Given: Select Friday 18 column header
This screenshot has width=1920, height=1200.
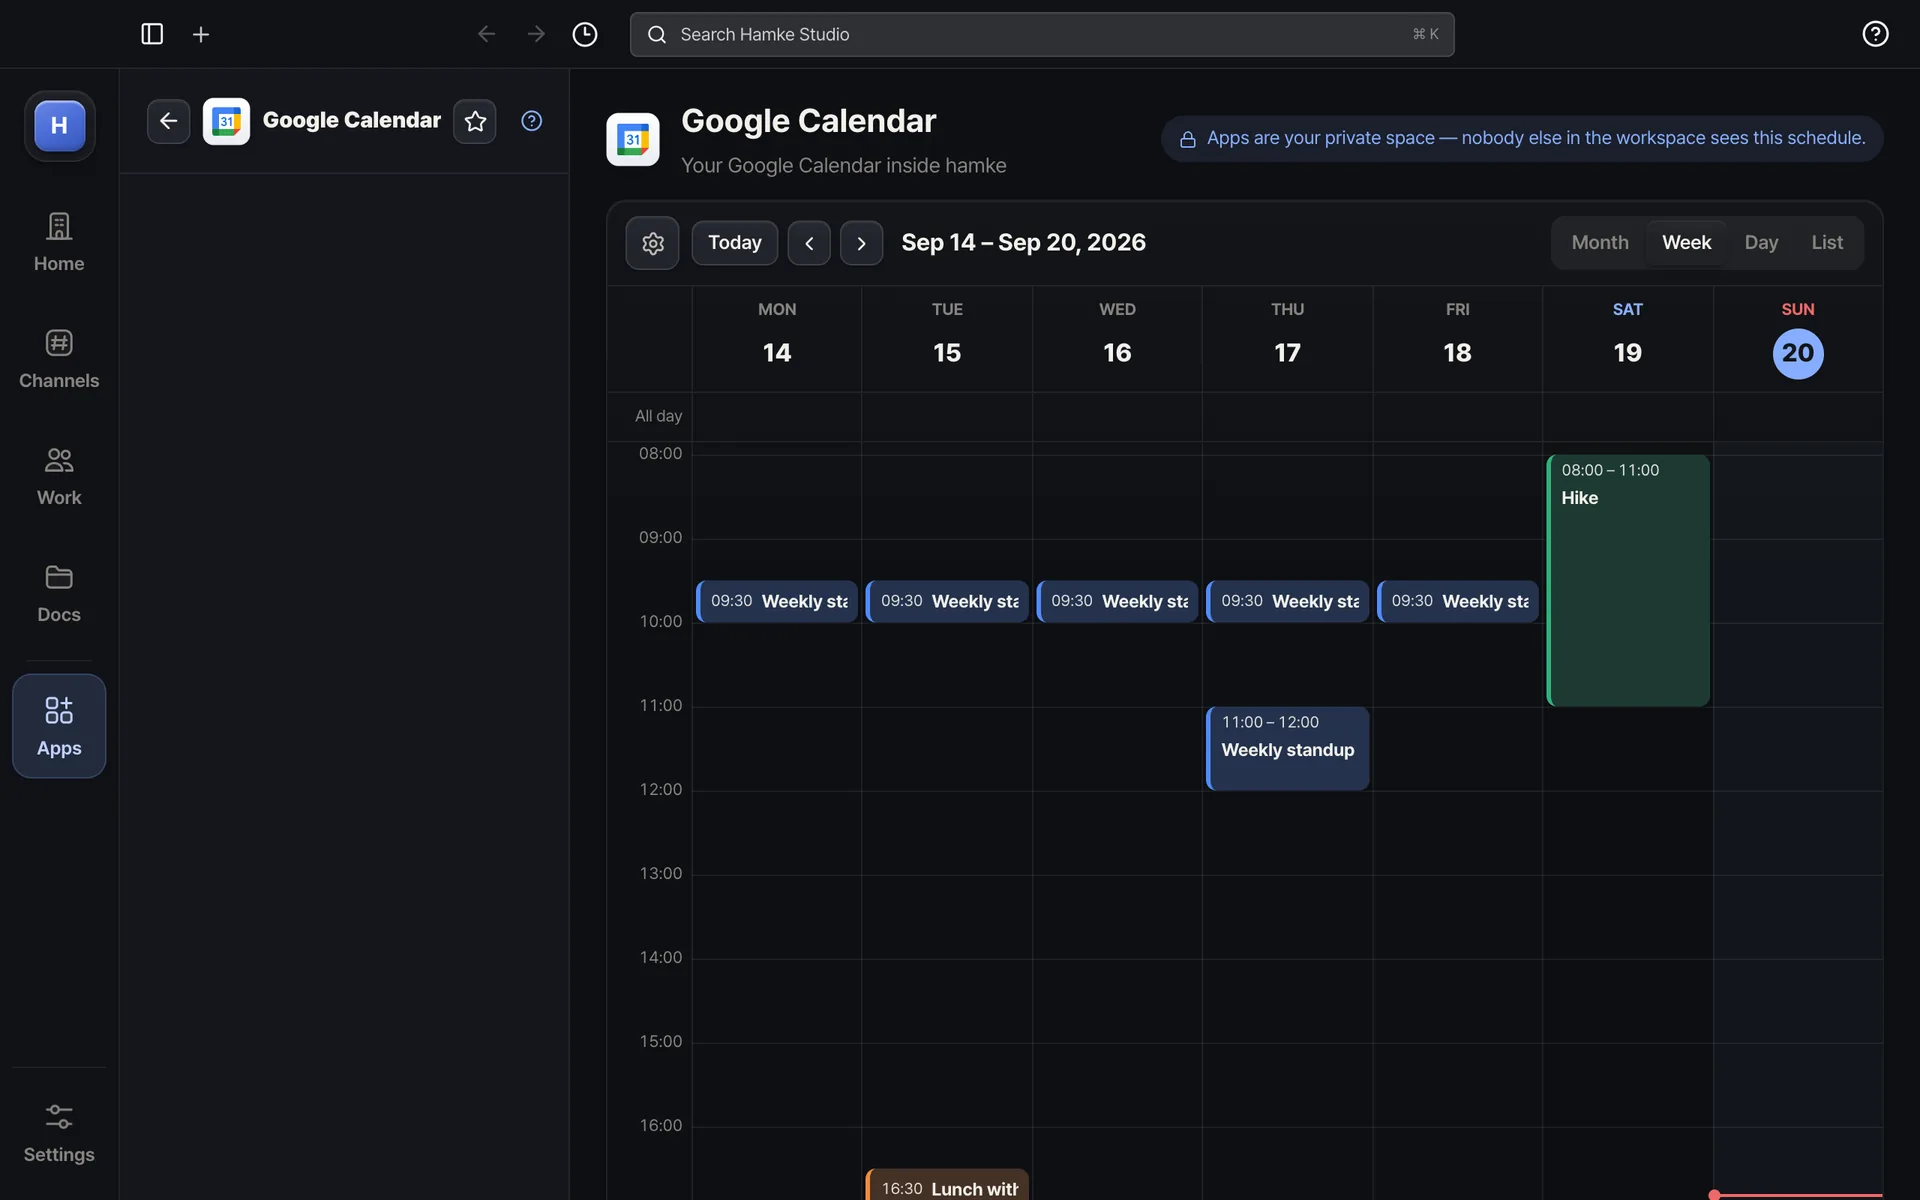Looking at the screenshot, I should pyautogui.click(x=1457, y=338).
